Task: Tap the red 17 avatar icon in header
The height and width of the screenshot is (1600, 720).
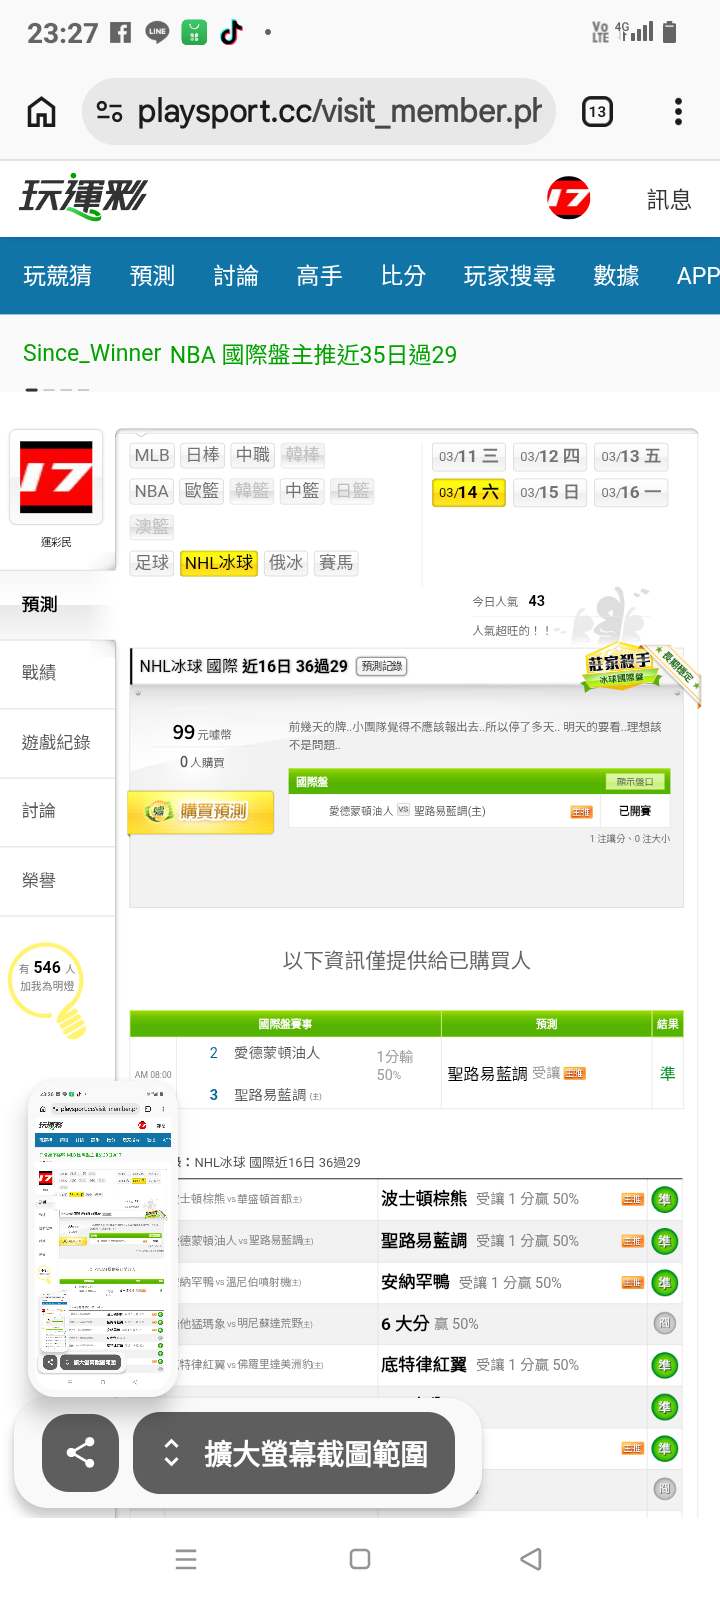Action: 569,198
